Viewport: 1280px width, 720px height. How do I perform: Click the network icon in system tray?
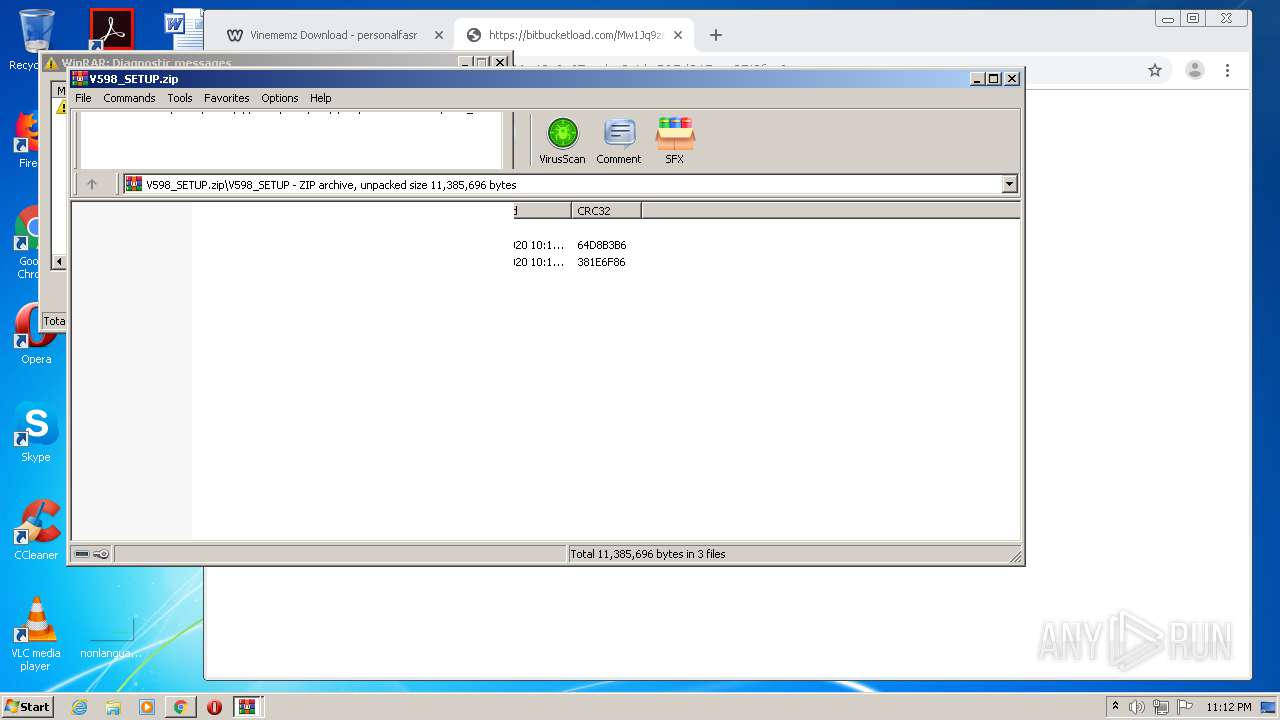(x=1161, y=707)
